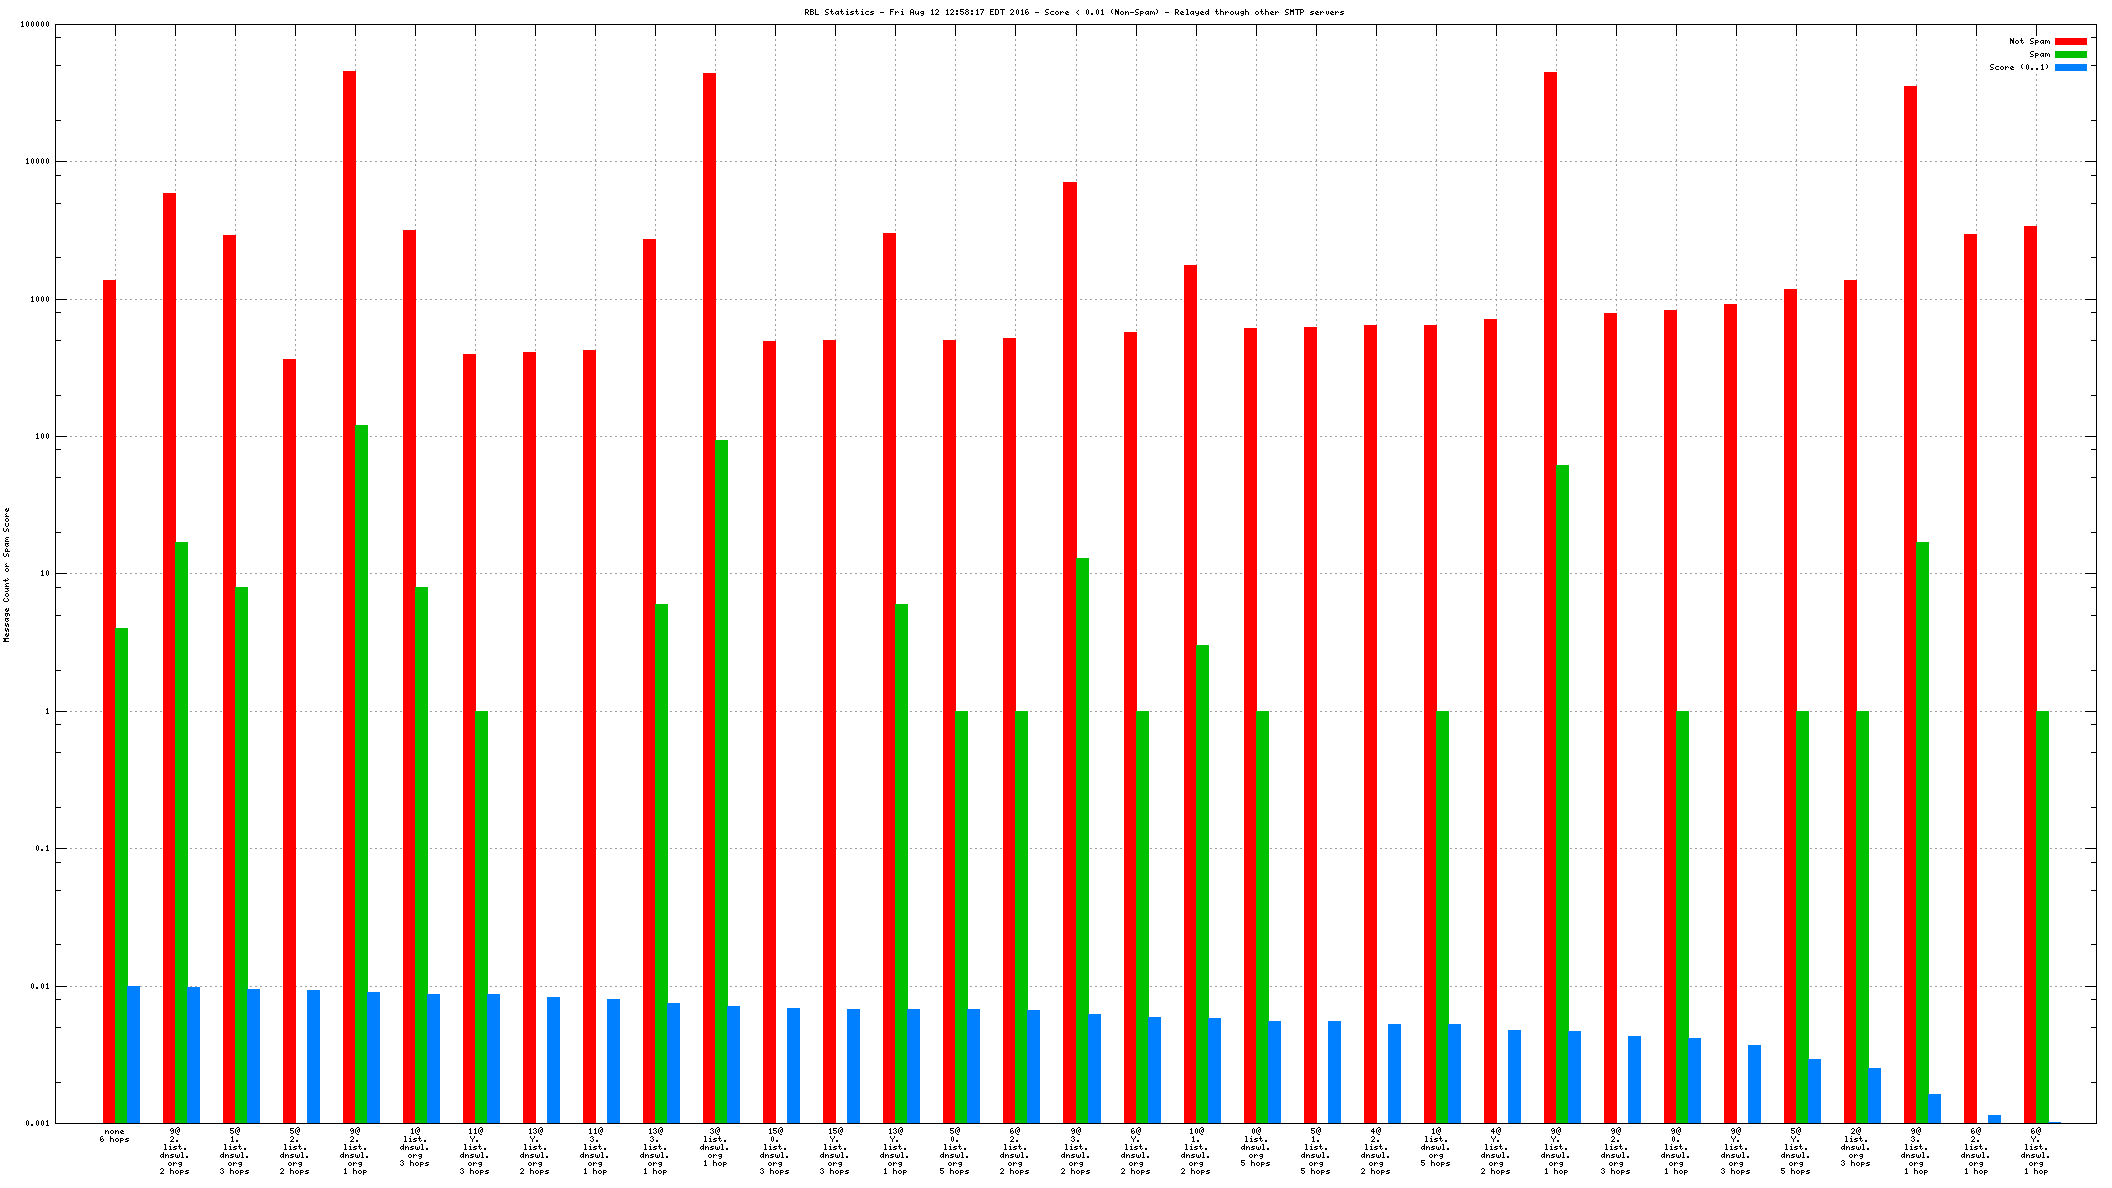Click the '3@ list.dnswl.org 1 hop' axis label
This screenshot has width=2112, height=1188.
715,1147
